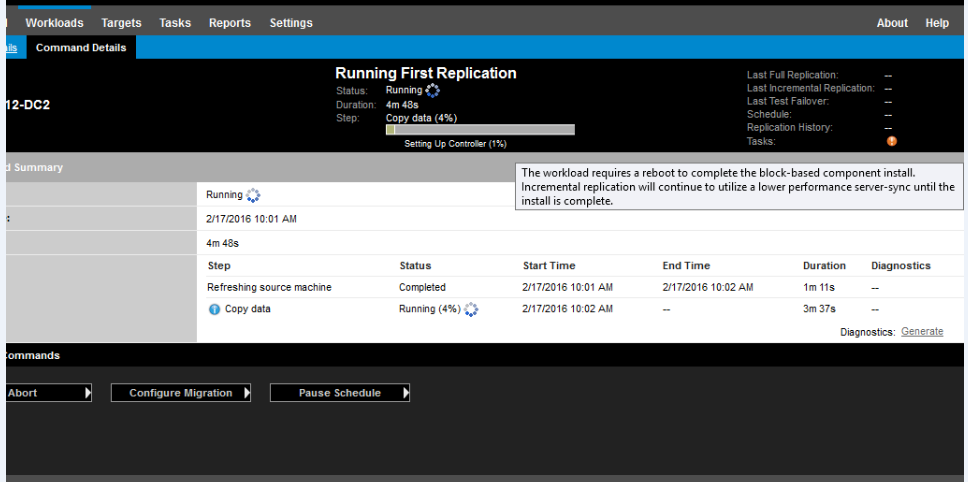This screenshot has height=482, width=968.
Task: Click the blue info icon beside Copy data
Action: tap(214, 309)
